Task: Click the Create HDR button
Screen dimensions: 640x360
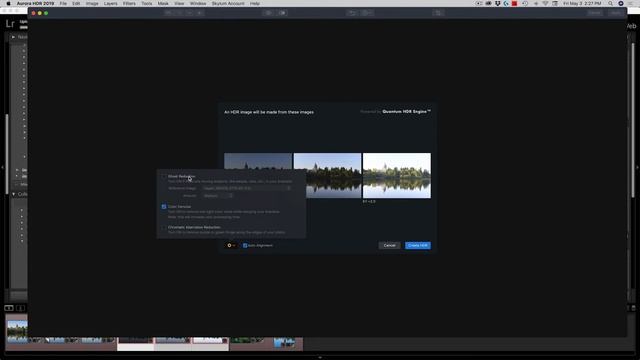Action: click(x=418, y=245)
